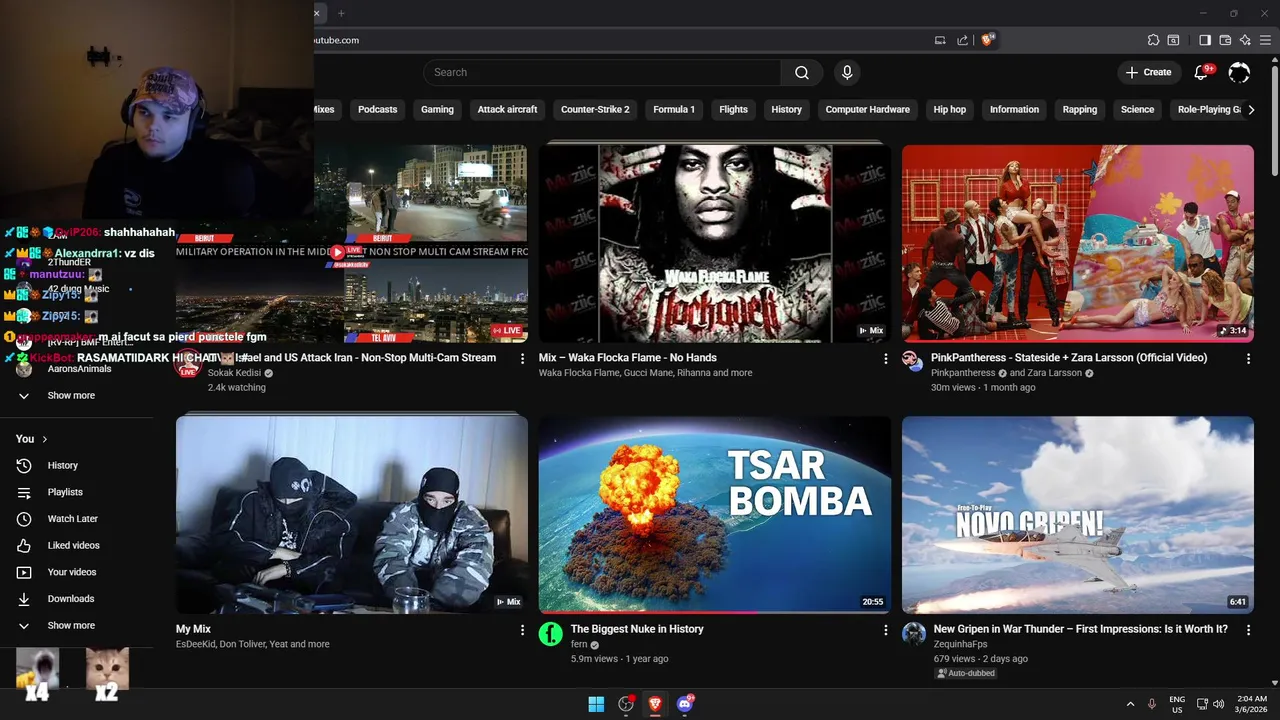Screen dimensions: 1280x720
Task: Open title Mix – Waka Flocka Flame
Action: point(627,358)
